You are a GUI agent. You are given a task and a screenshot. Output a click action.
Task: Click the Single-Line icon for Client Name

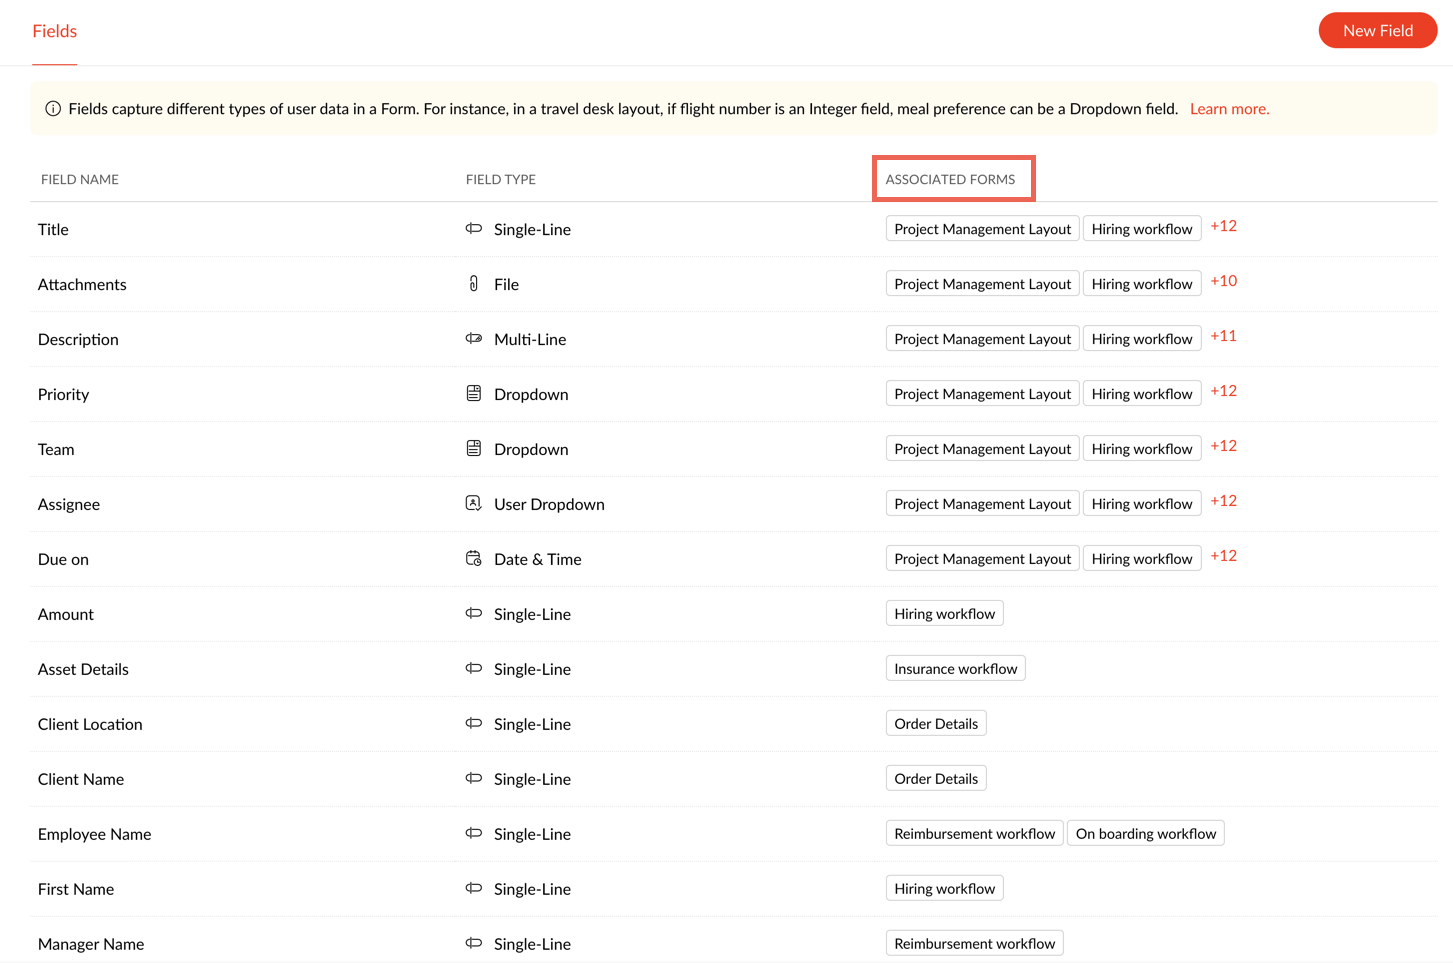point(474,779)
